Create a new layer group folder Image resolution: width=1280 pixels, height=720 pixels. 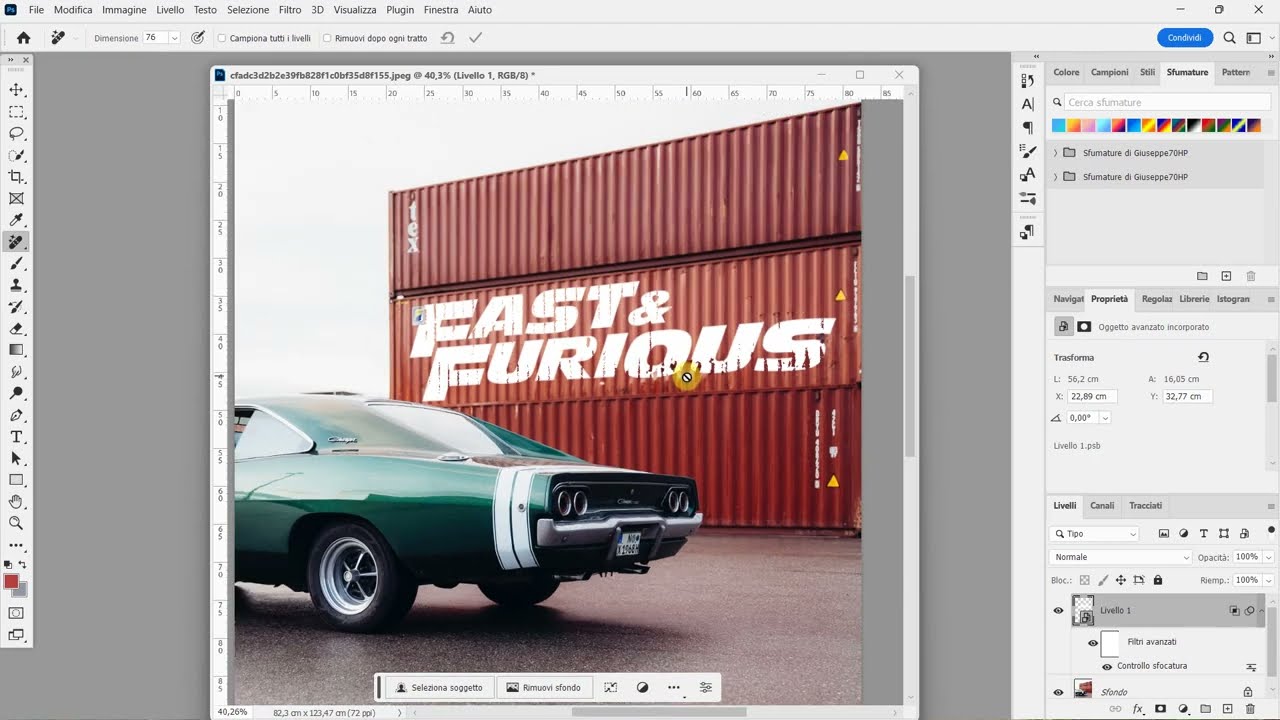point(1205,709)
